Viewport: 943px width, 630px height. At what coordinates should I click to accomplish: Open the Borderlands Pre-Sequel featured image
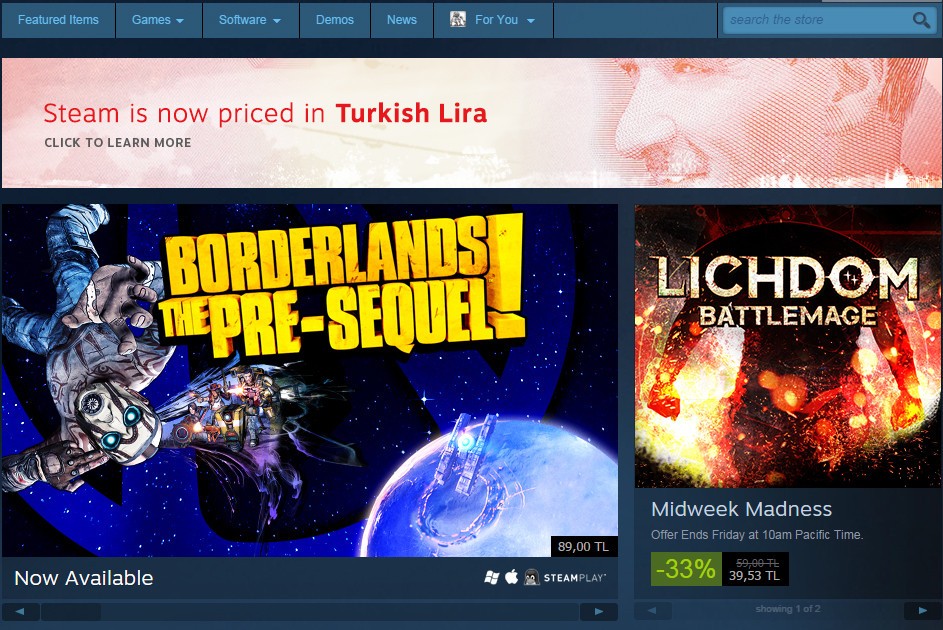click(x=310, y=380)
